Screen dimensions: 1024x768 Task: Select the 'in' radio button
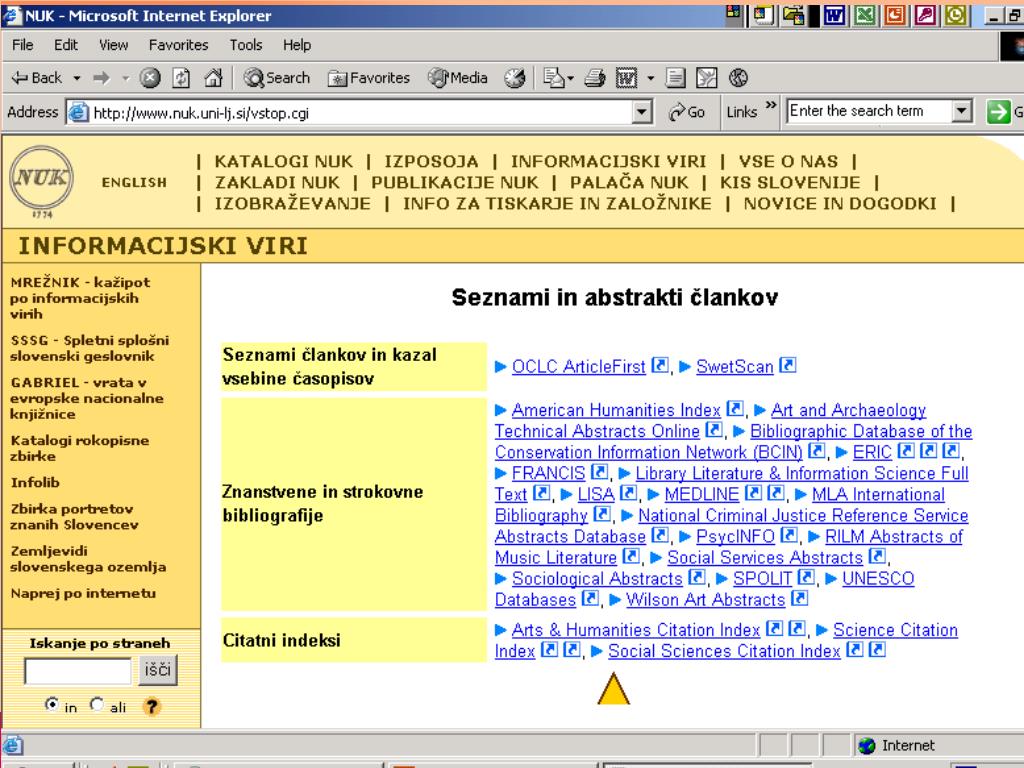click(52, 704)
